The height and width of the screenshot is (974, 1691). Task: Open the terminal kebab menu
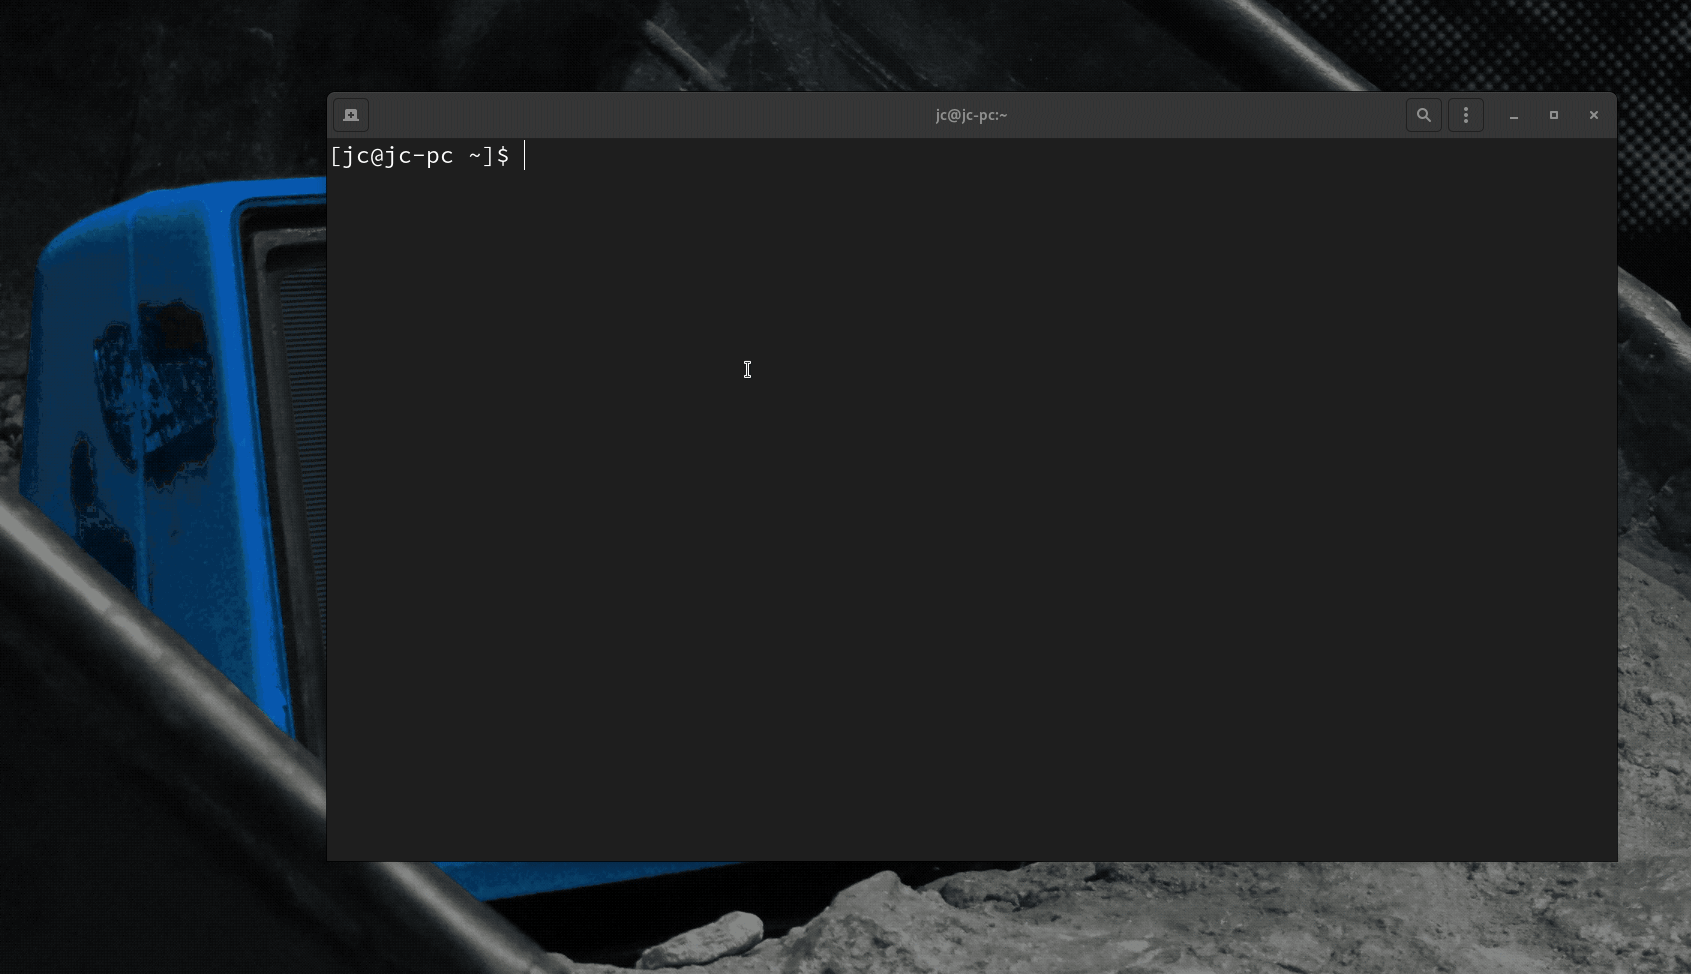(x=1466, y=115)
